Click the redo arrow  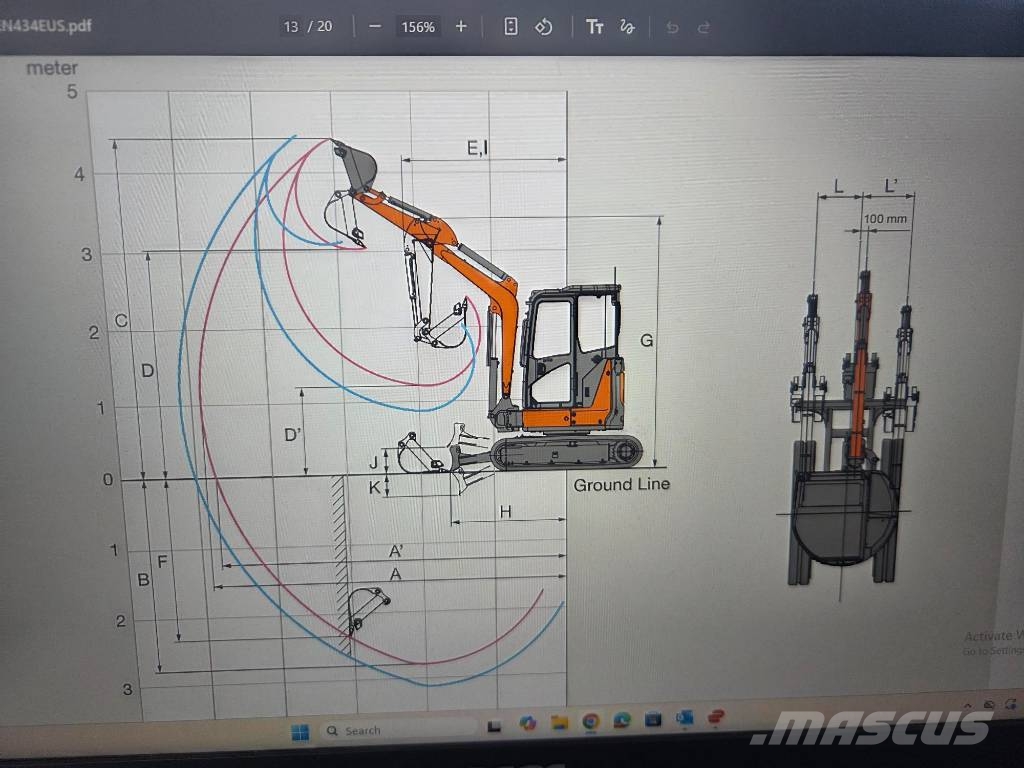click(x=703, y=27)
